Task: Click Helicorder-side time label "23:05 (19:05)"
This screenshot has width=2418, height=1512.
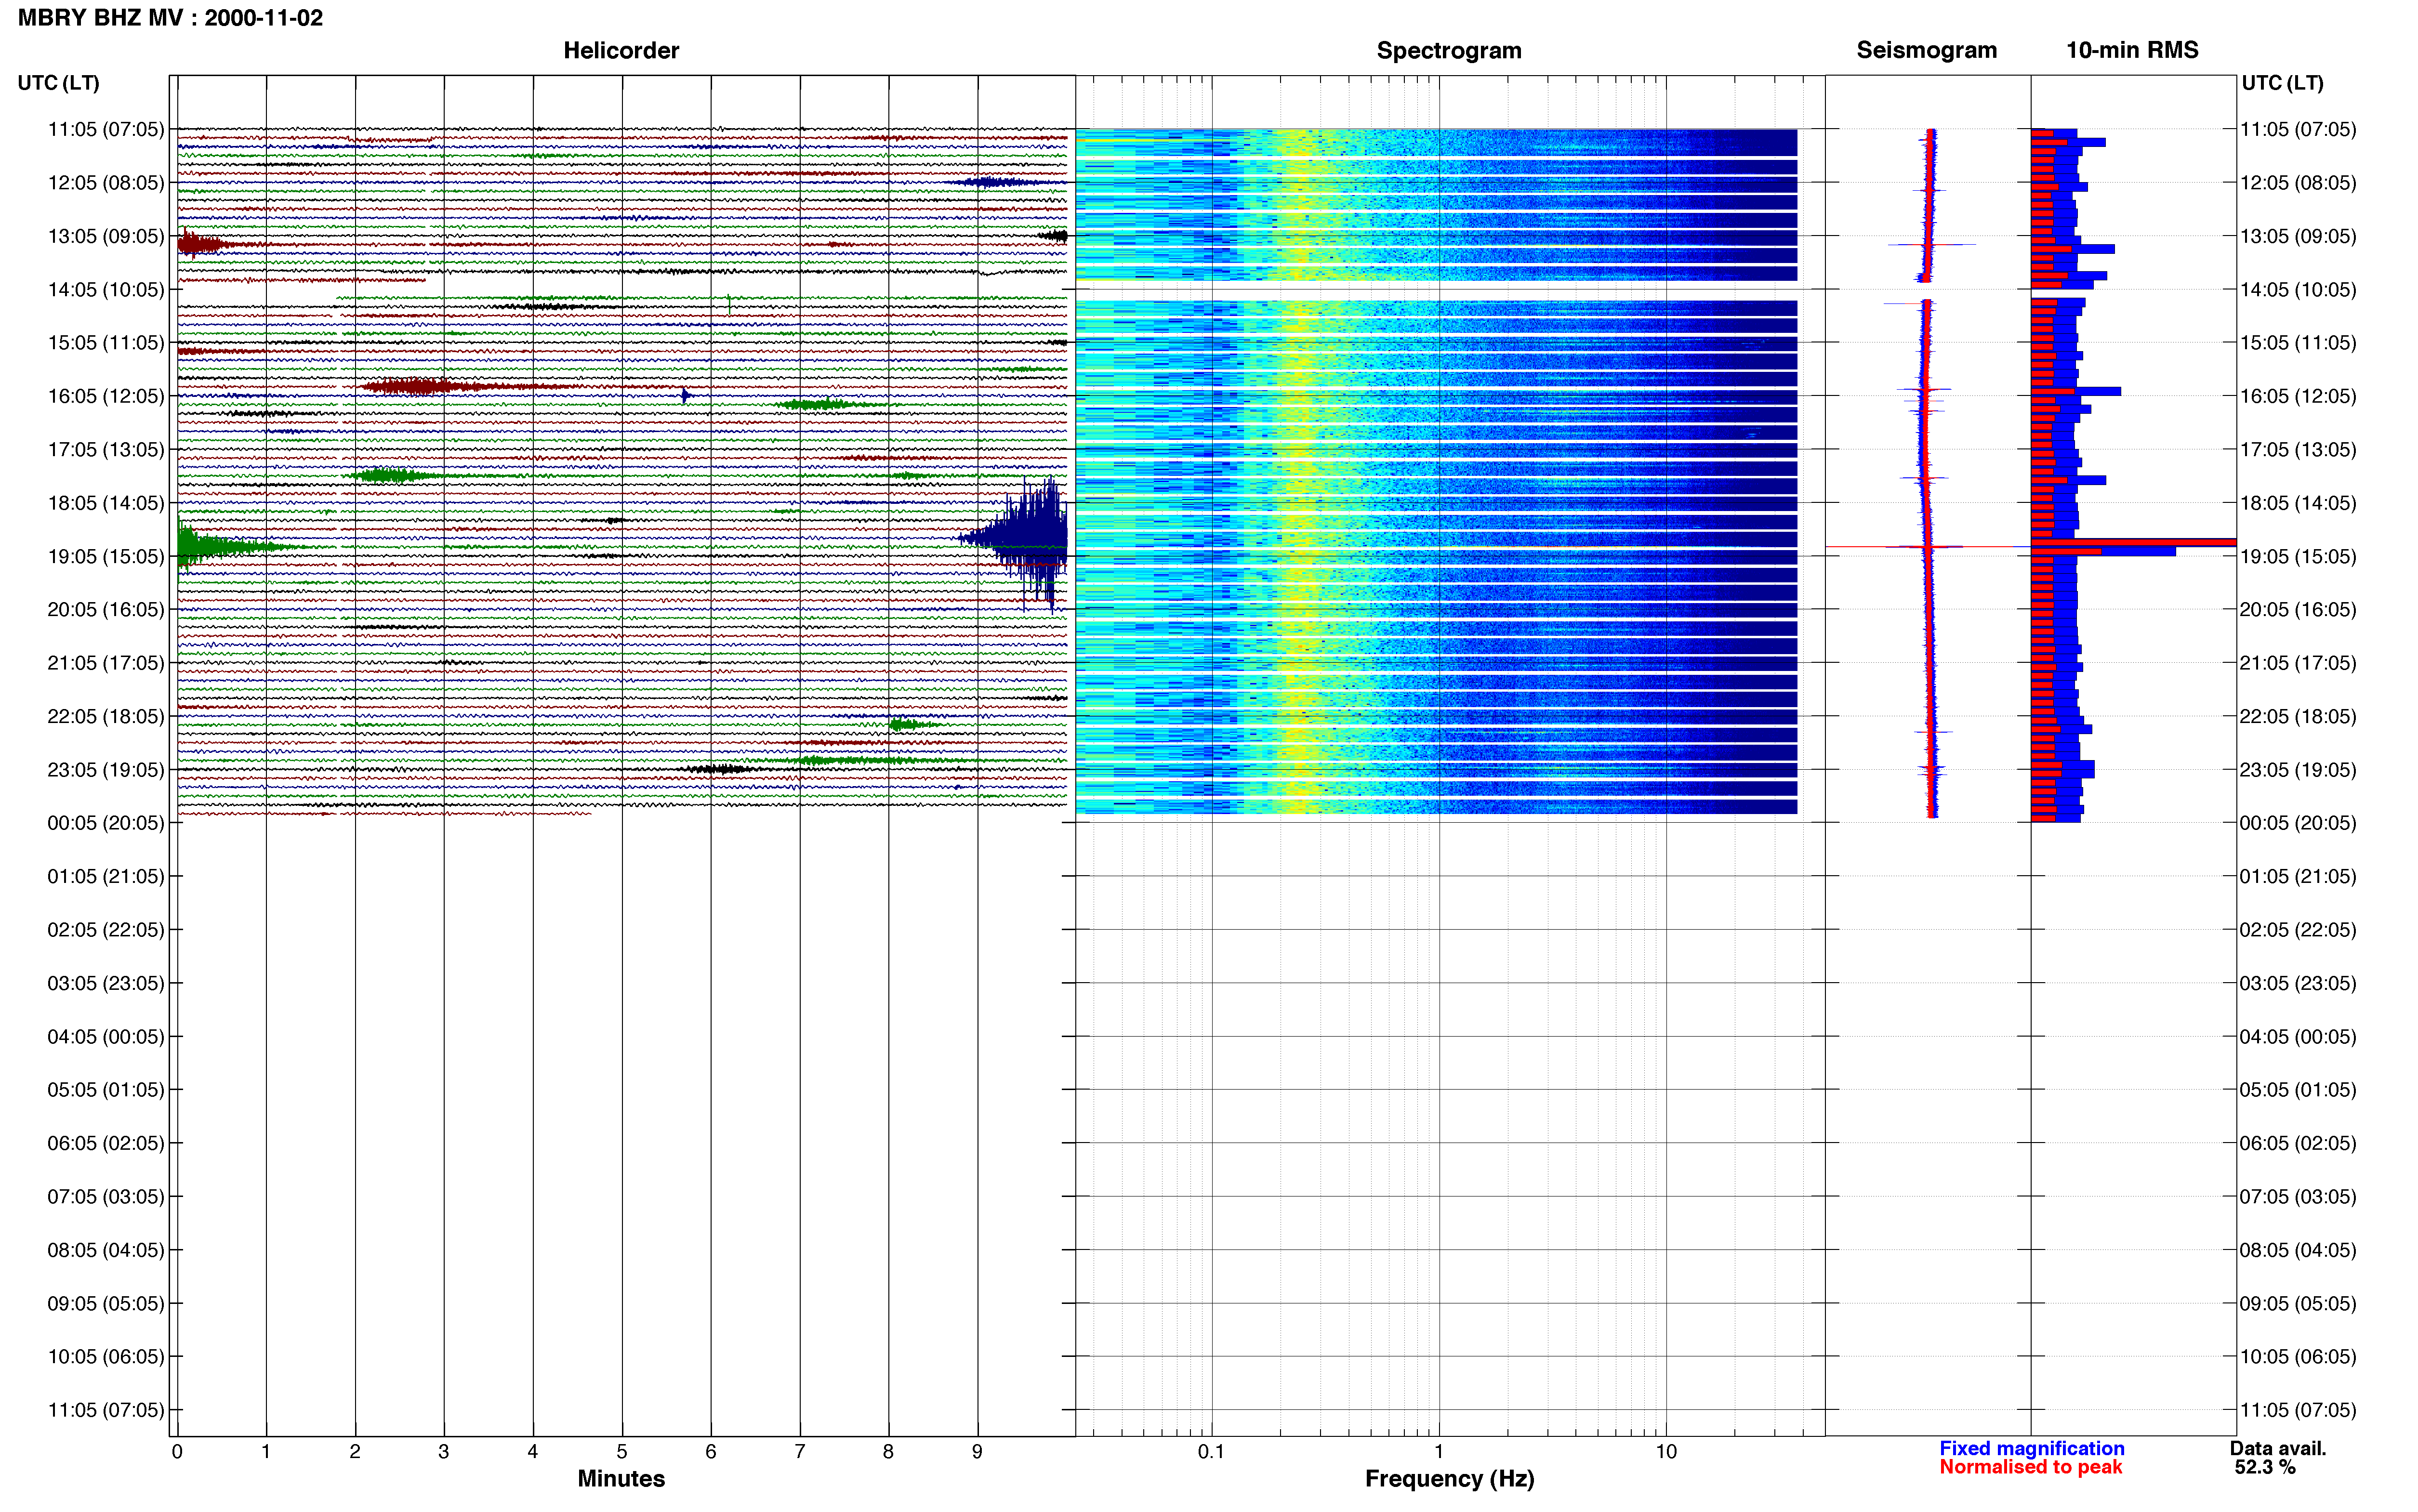Action: click(106, 770)
